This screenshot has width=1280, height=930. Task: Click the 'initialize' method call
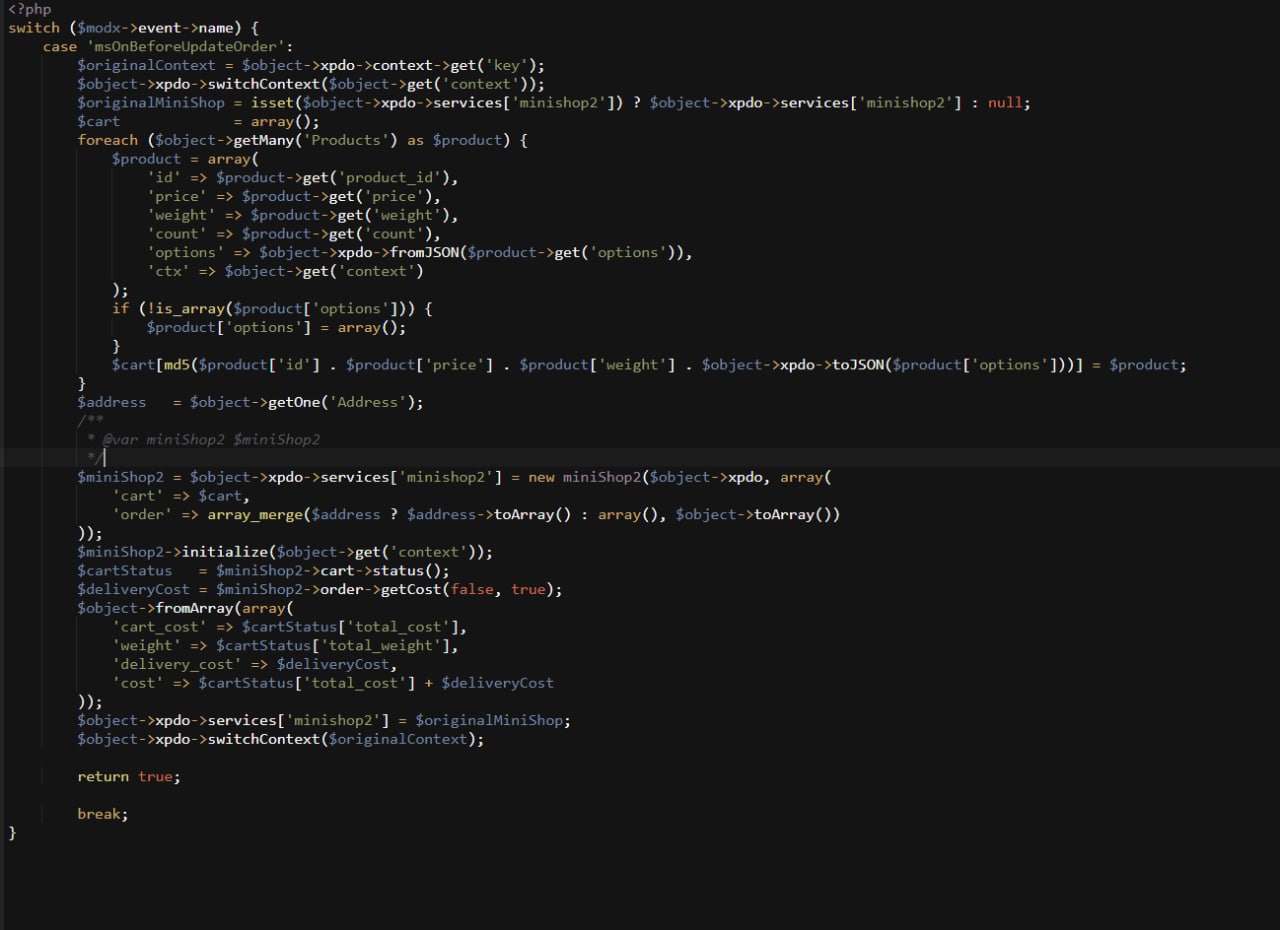coord(225,552)
